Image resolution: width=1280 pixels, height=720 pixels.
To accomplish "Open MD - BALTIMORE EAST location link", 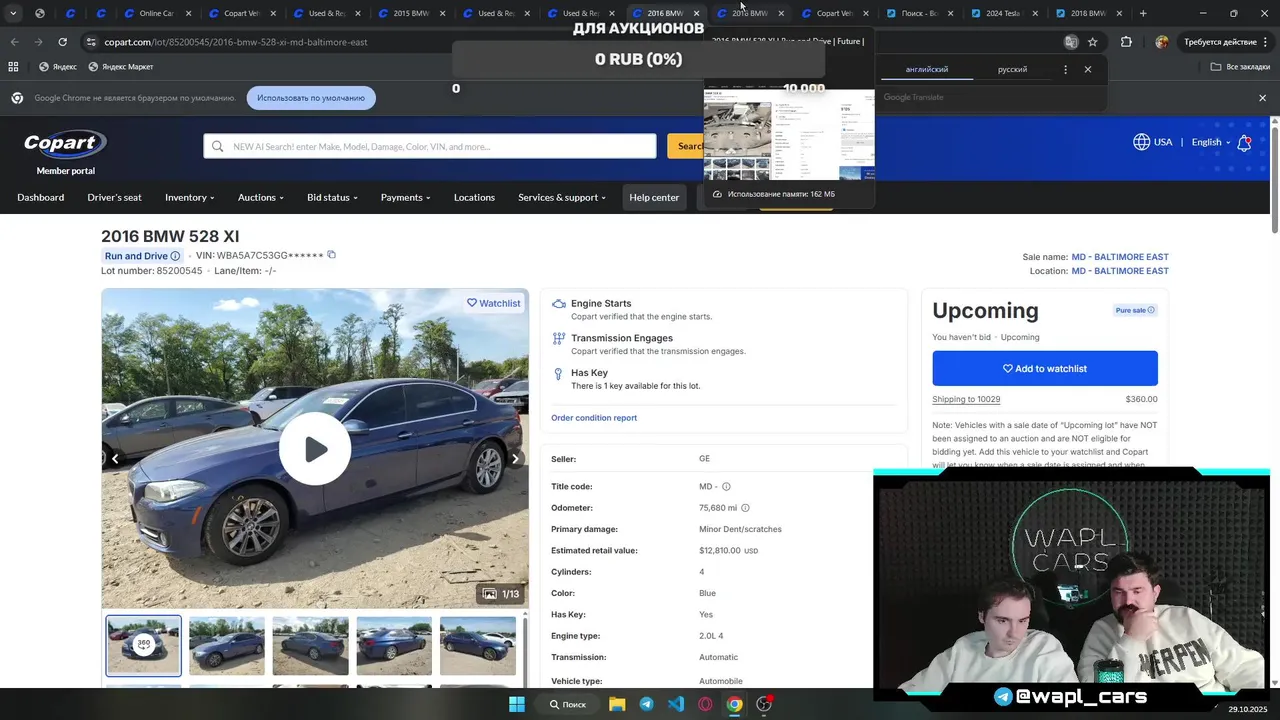I will pos(1120,271).
